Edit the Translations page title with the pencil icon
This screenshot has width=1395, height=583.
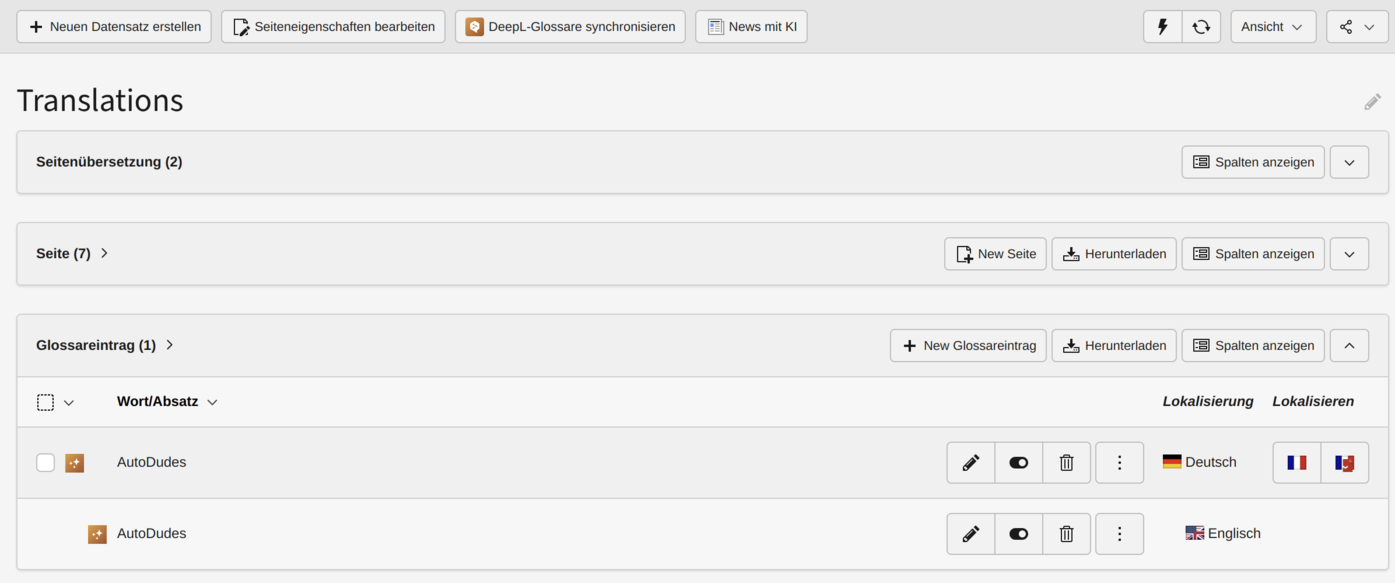point(1373,102)
